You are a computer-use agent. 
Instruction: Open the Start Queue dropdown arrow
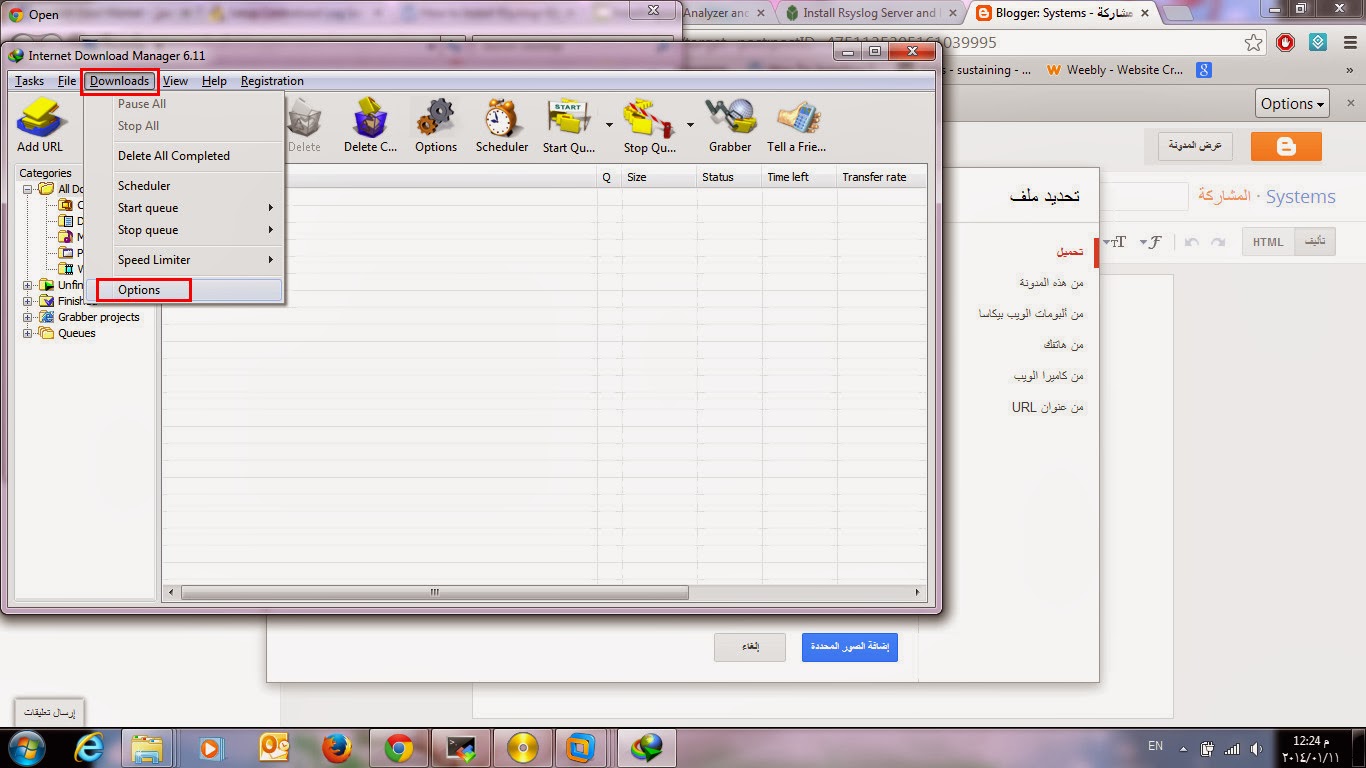pyautogui.click(x=609, y=126)
